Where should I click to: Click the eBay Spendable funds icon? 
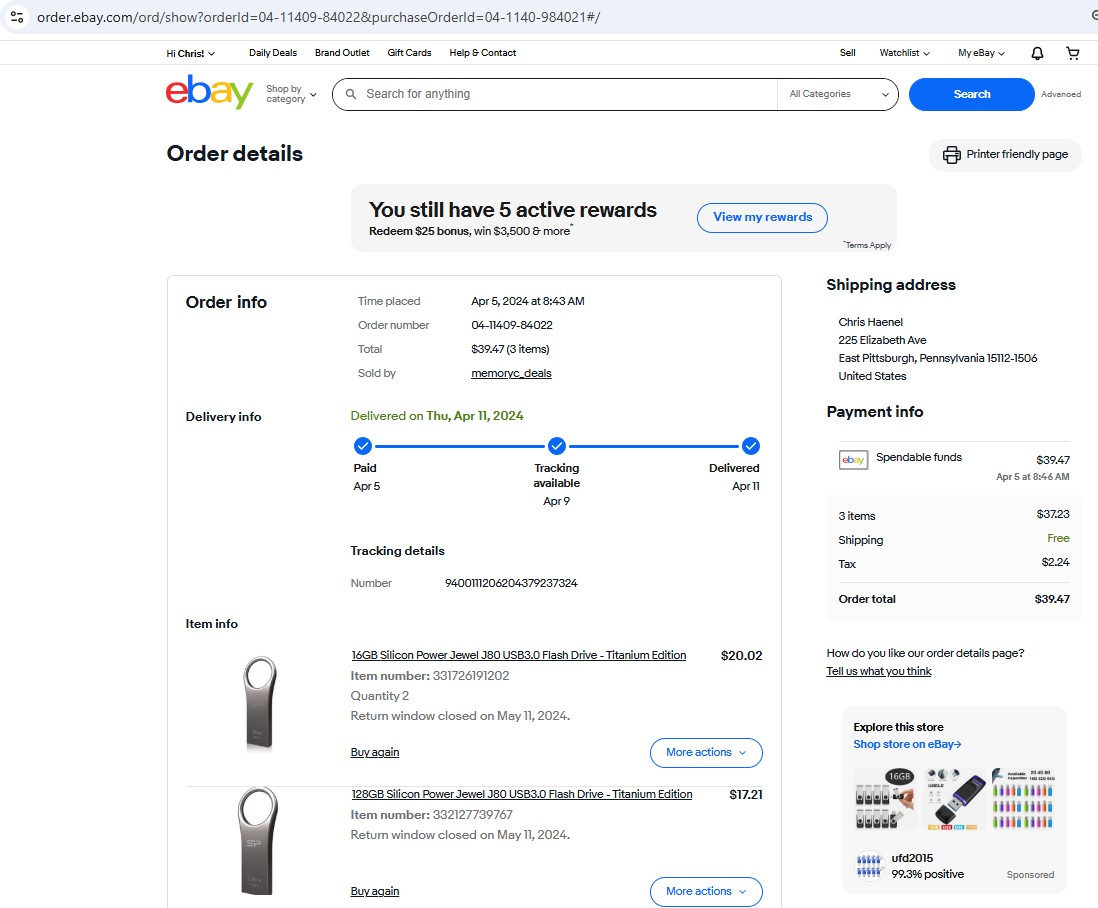pos(853,459)
